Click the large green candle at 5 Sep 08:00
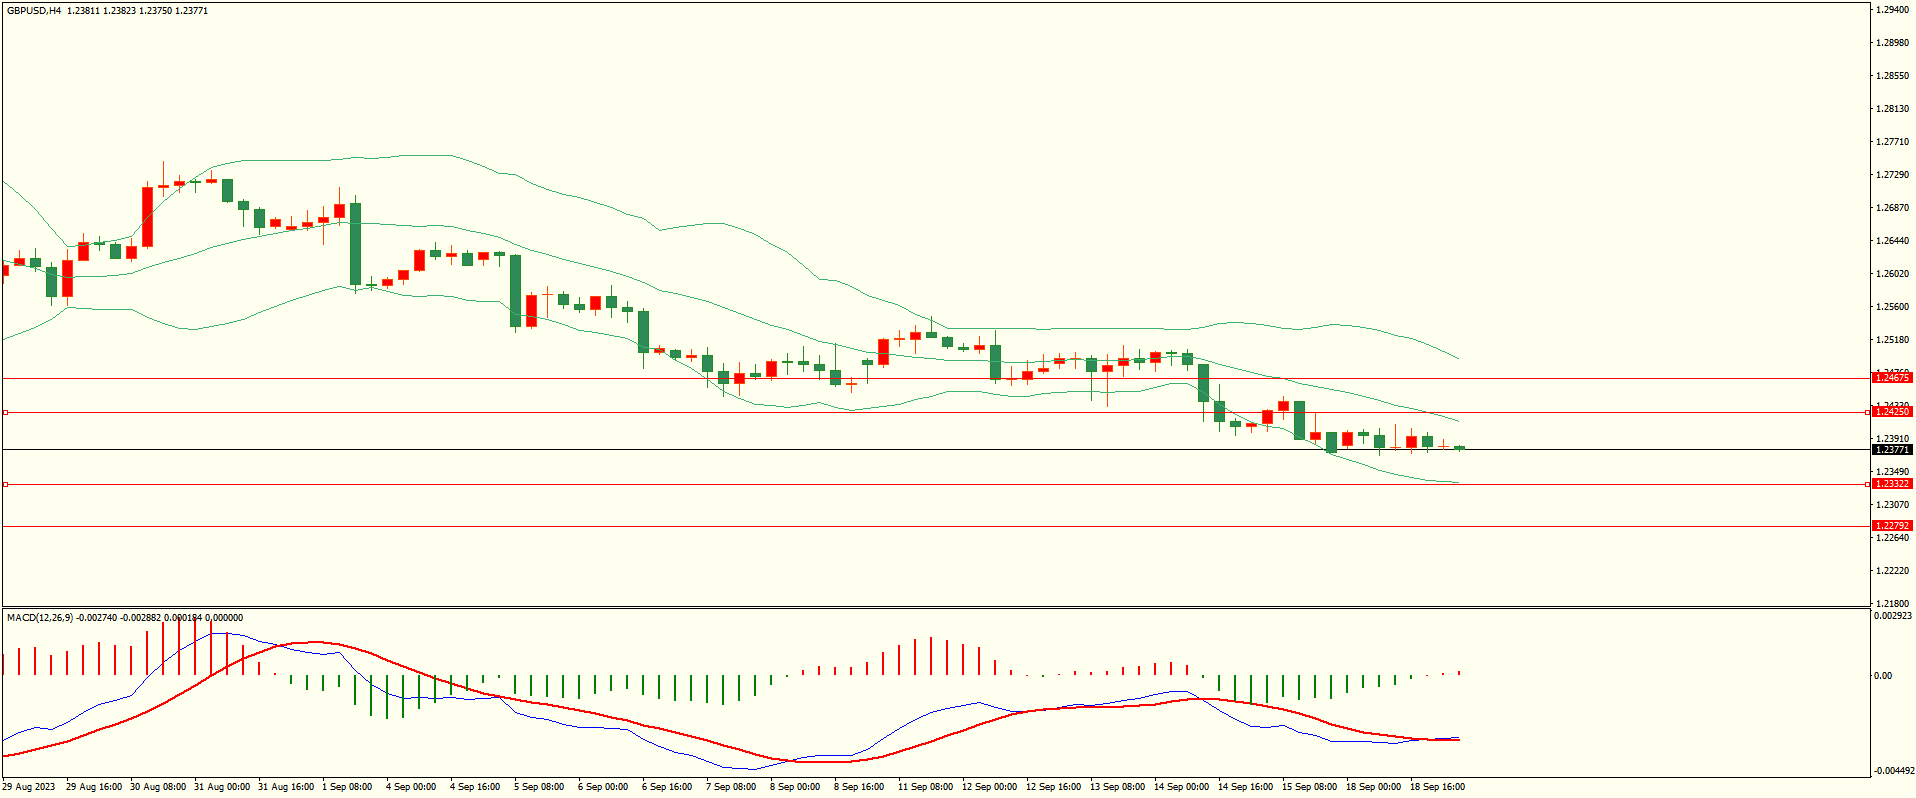1916x798 pixels. [x=516, y=290]
